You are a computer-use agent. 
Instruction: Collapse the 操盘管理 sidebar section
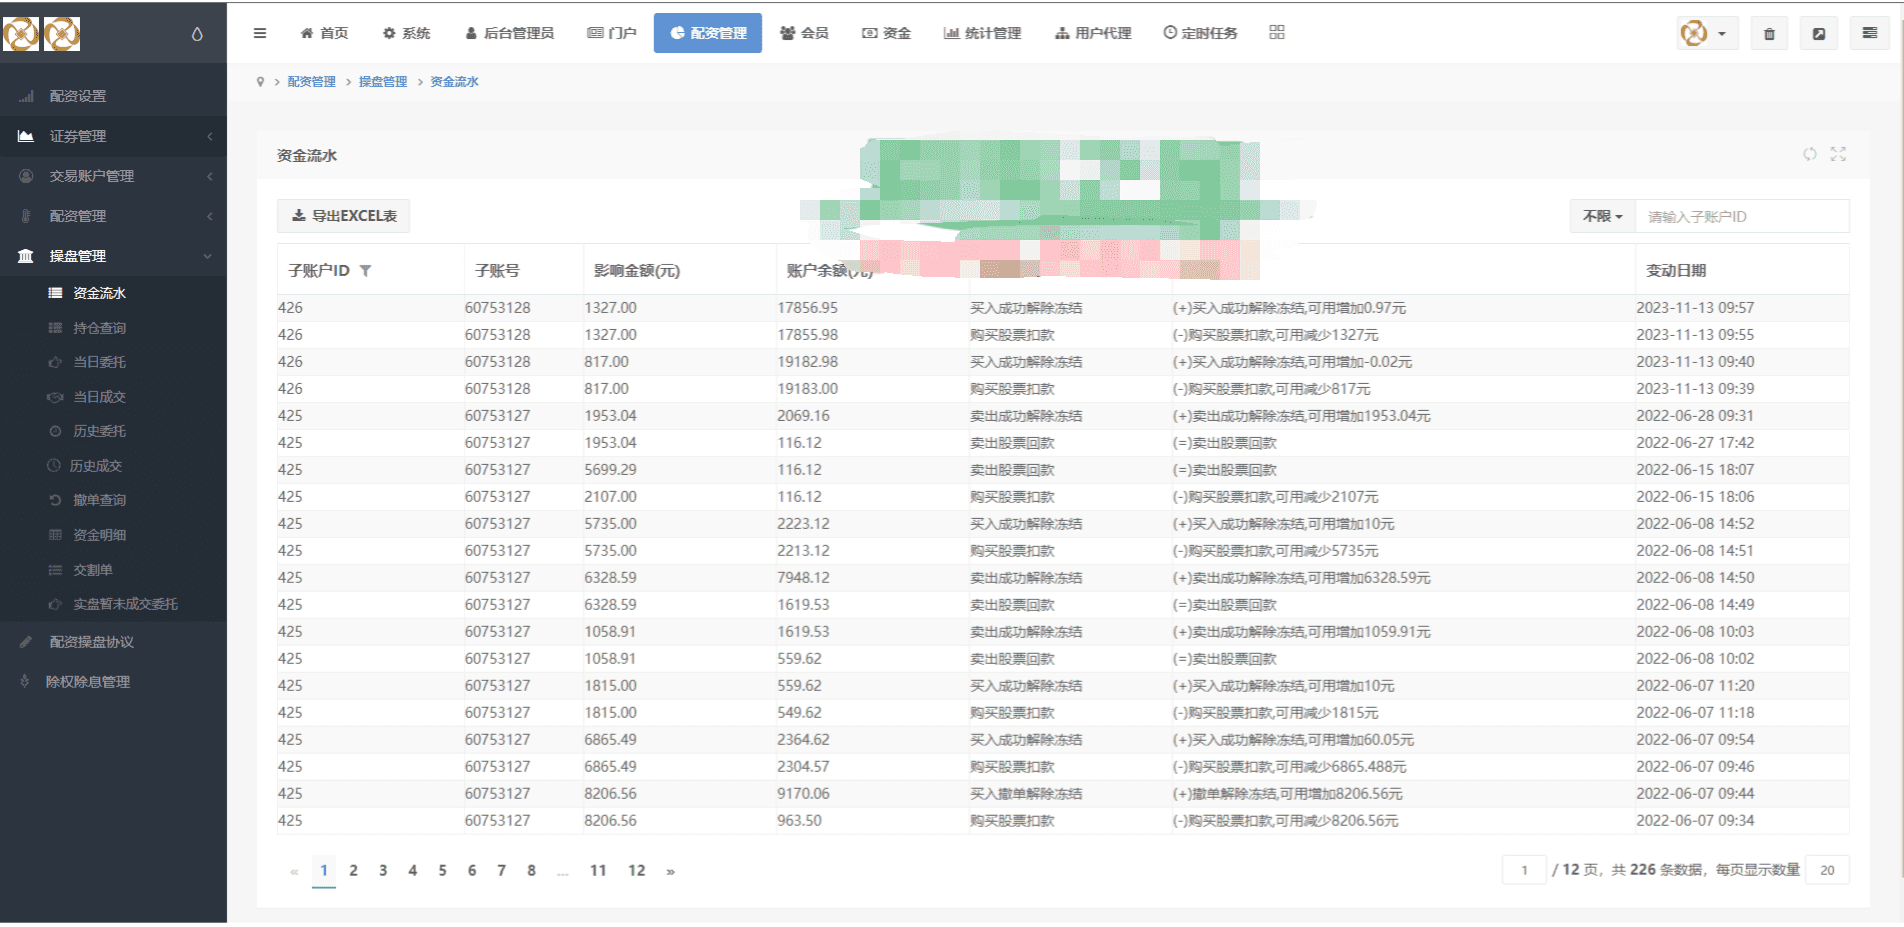pos(113,256)
